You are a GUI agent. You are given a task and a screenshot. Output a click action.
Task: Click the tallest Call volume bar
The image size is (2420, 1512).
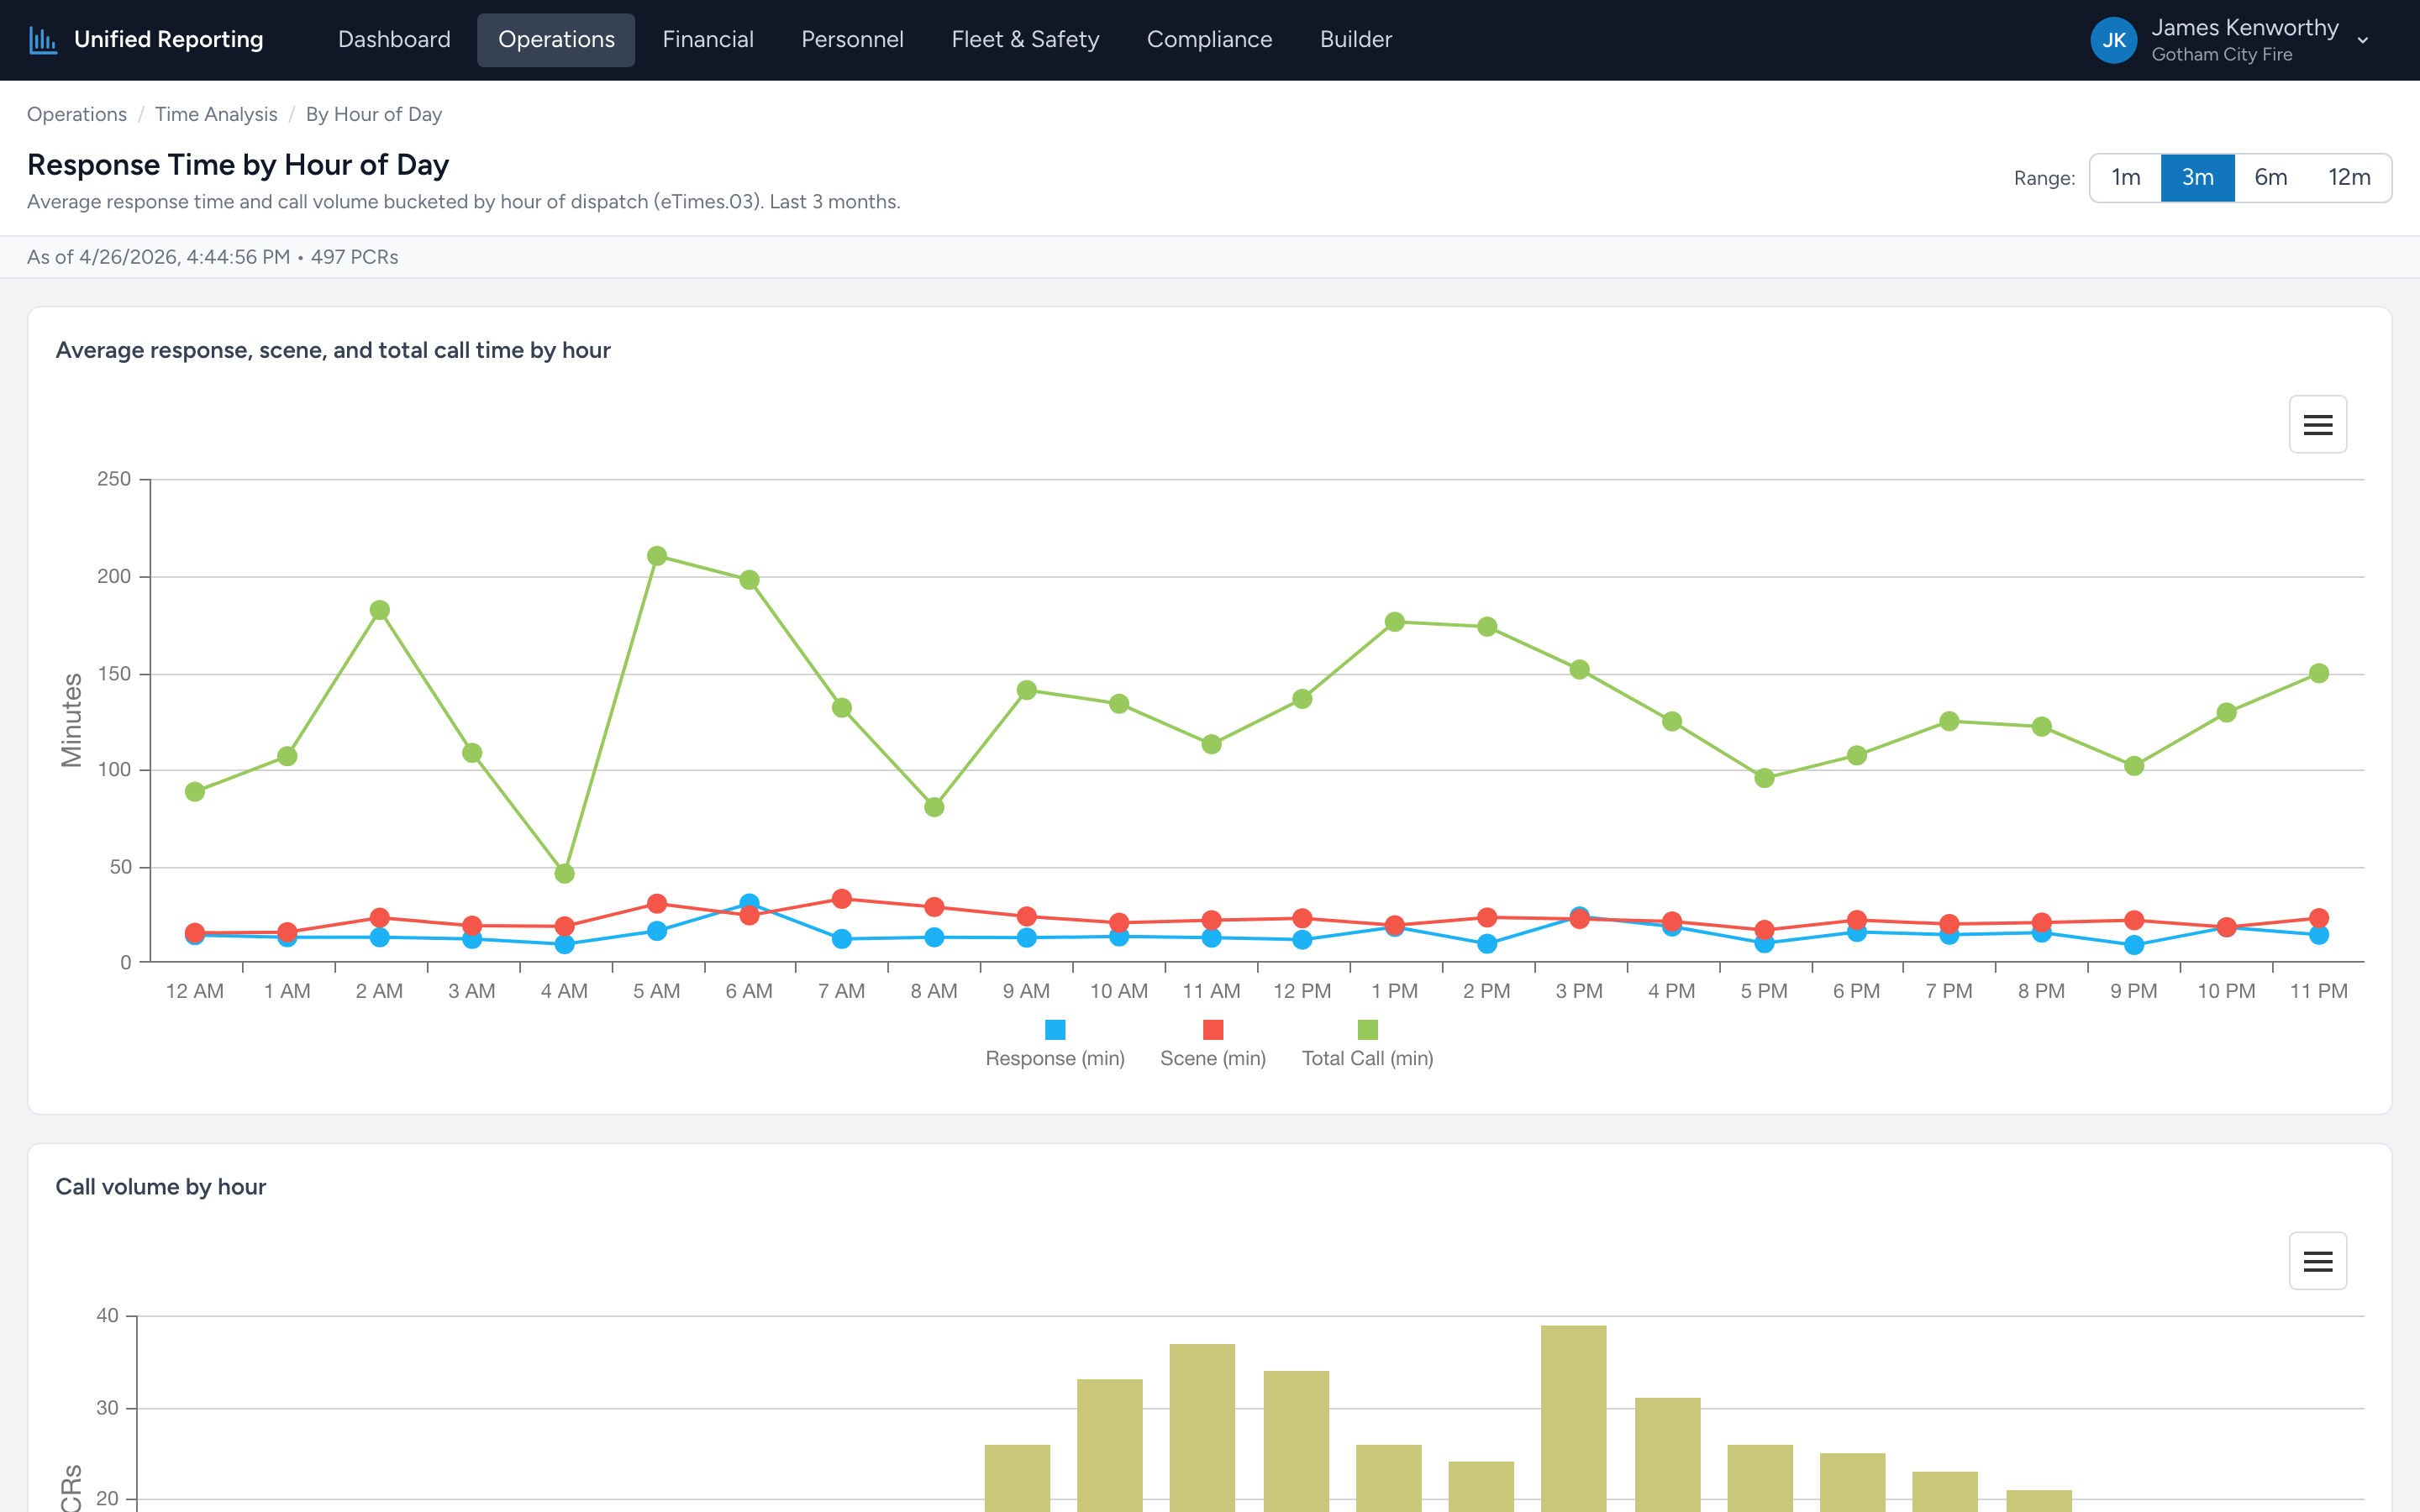1573,1419
